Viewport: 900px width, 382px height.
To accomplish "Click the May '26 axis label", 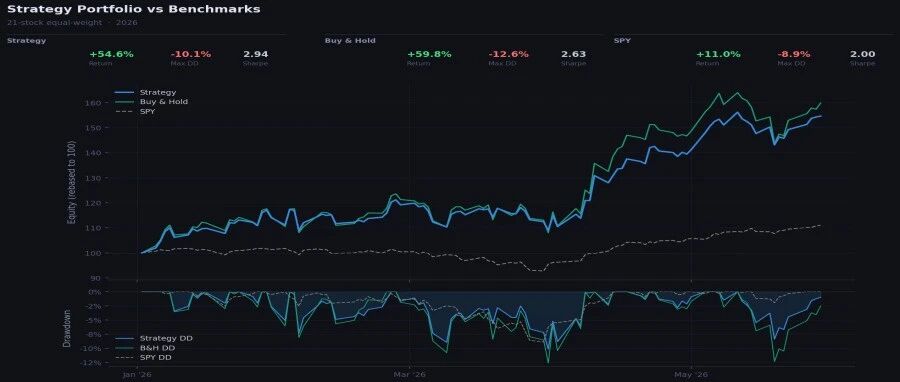I will pos(692,375).
